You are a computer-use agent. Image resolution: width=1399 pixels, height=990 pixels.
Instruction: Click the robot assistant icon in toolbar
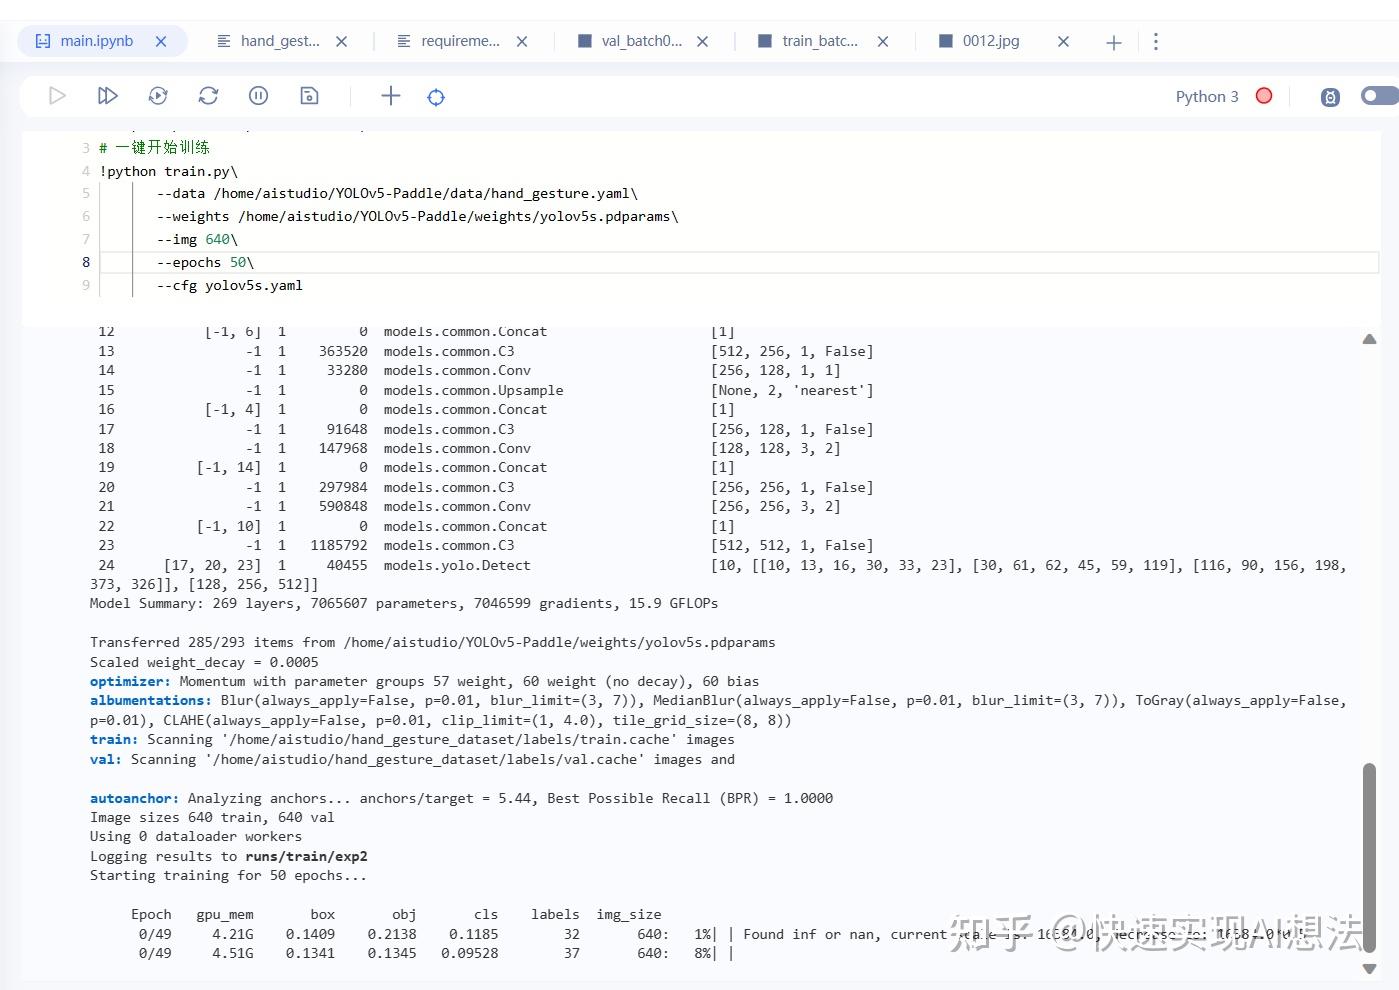tap(1330, 97)
